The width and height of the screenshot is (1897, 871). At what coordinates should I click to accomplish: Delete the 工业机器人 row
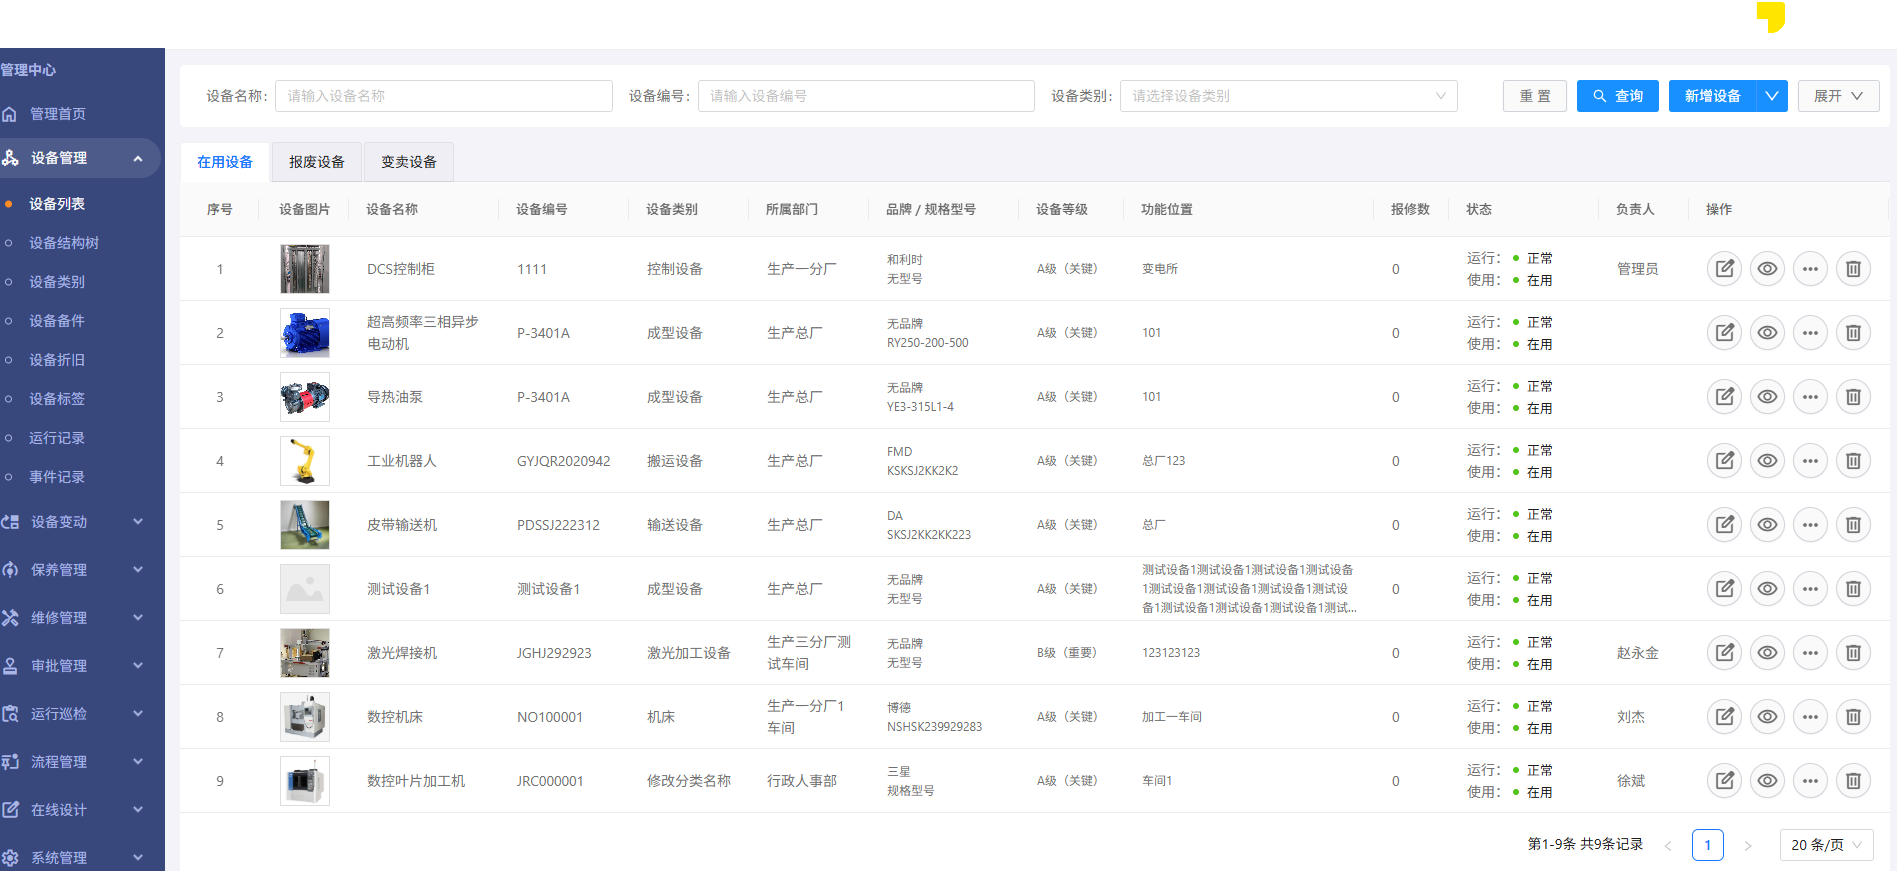(1853, 461)
